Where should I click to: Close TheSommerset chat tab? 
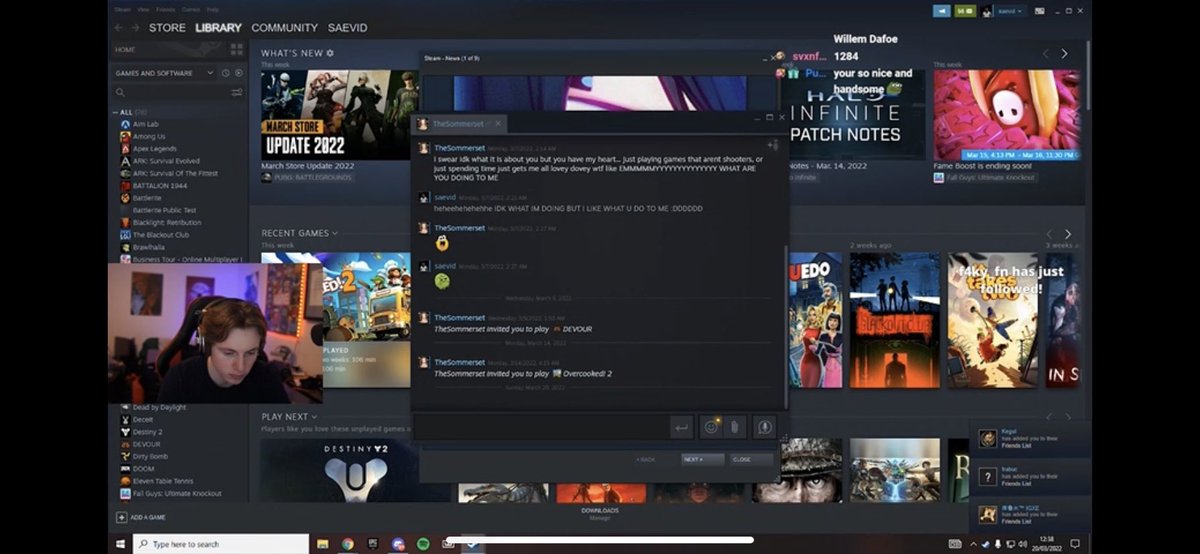[x=498, y=124]
